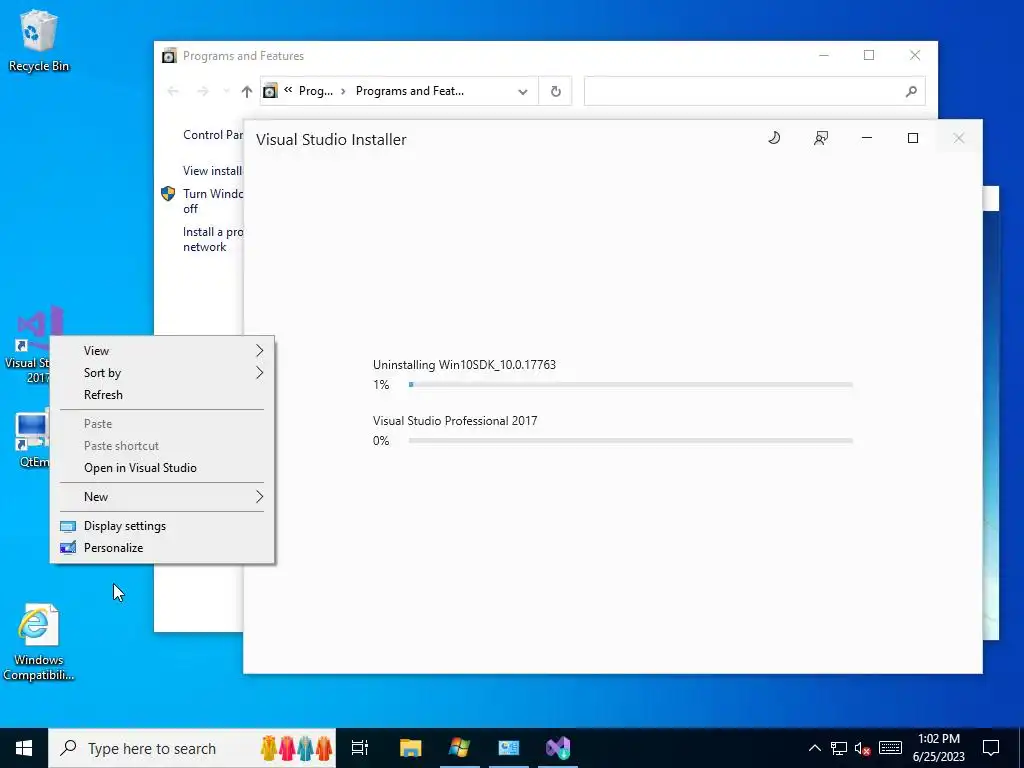Minimize the Visual Studio Installer window
This screenshot has height=768, width=1024.
[x=867, y=138]
